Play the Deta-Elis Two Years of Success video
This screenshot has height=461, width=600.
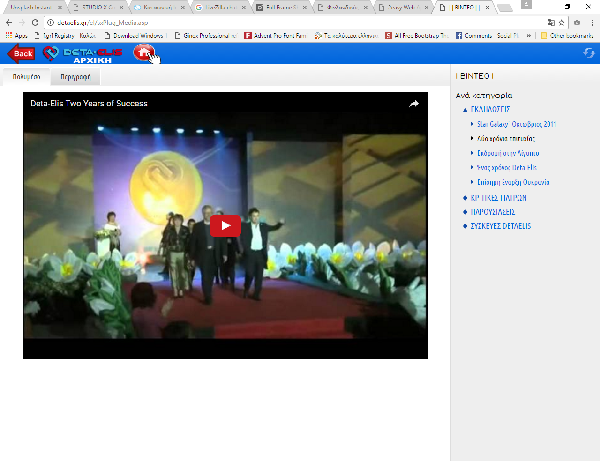pos(225,226)
